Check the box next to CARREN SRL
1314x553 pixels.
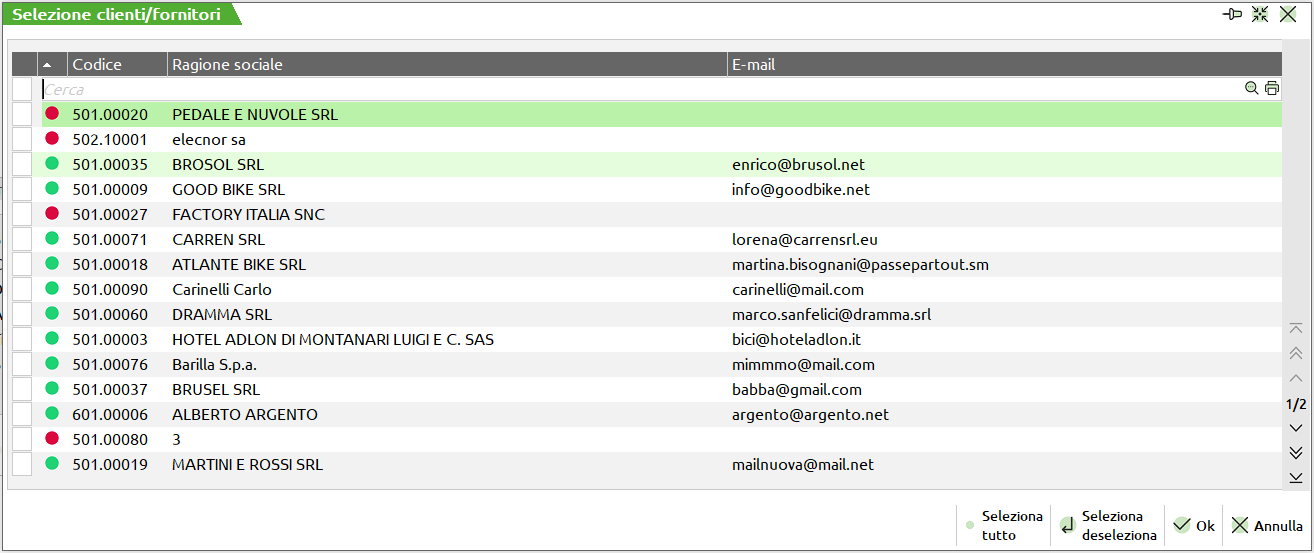22,240
